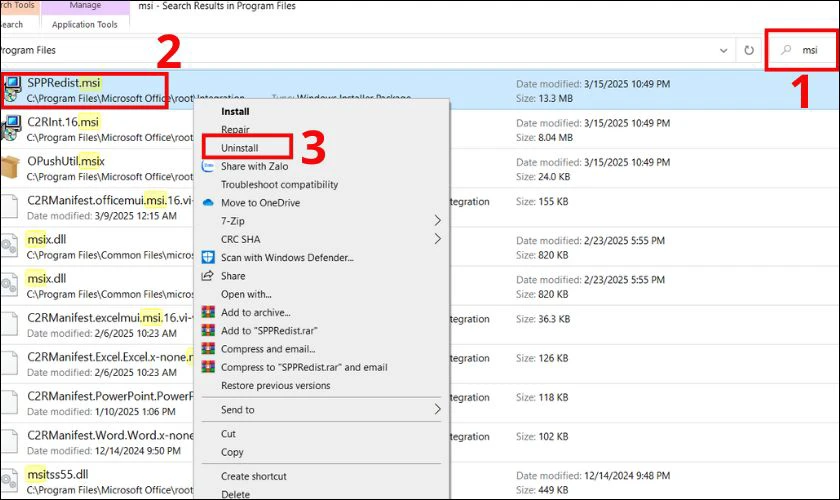Click the WinRAR icon beside Compress to "SPPRedist.rar" and email

(x=208, y=367)
